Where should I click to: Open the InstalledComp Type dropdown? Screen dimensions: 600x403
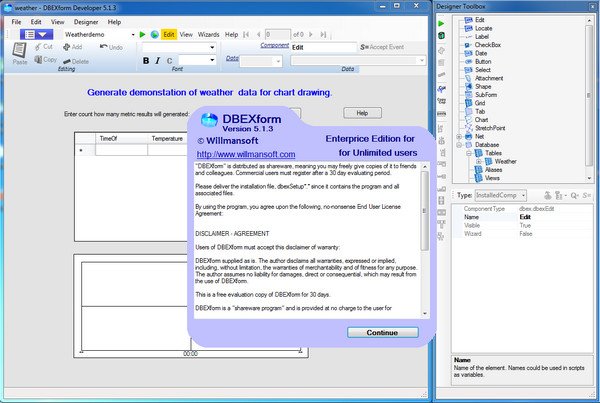[523, 196]
